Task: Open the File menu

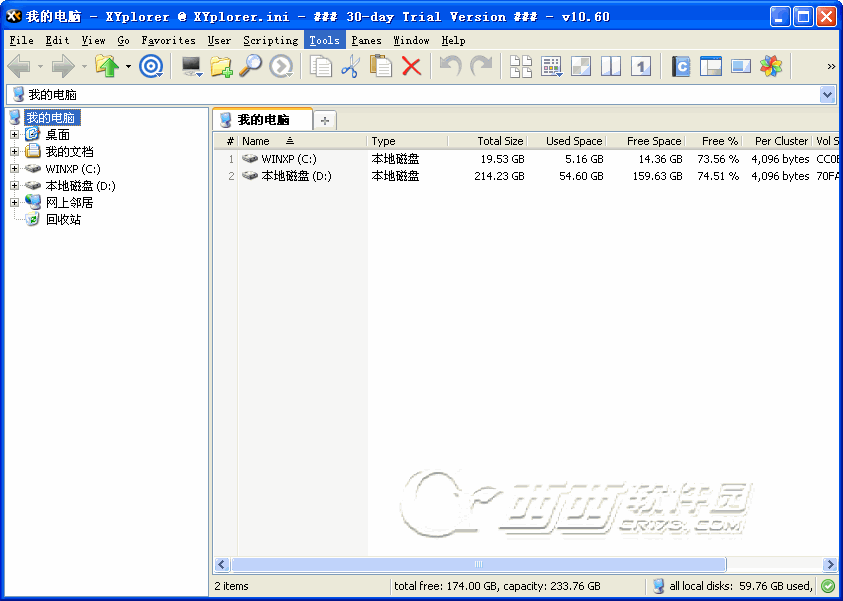Action: [22, 40]
